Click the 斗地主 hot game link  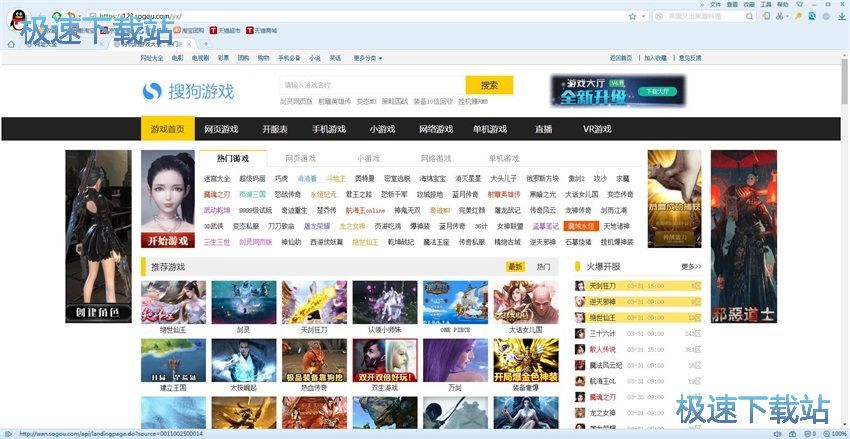point(336,178)
